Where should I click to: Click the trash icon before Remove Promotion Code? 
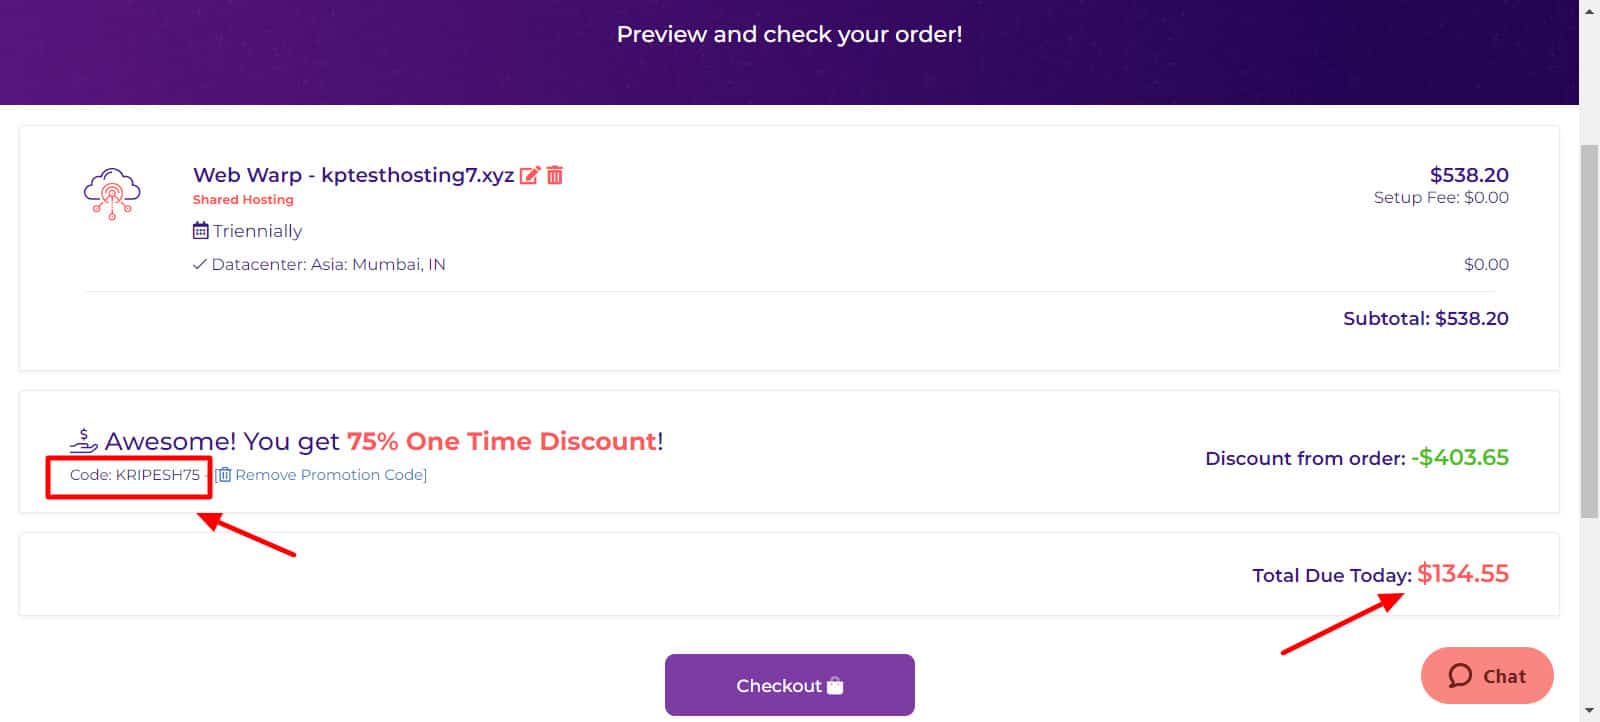224,475
